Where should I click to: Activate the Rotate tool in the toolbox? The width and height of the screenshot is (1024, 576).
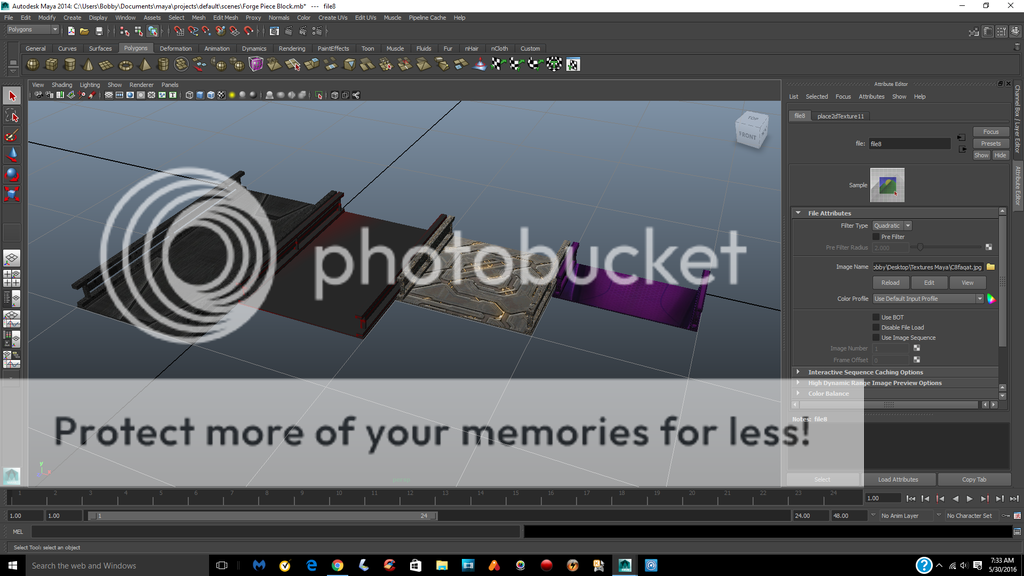12,174
